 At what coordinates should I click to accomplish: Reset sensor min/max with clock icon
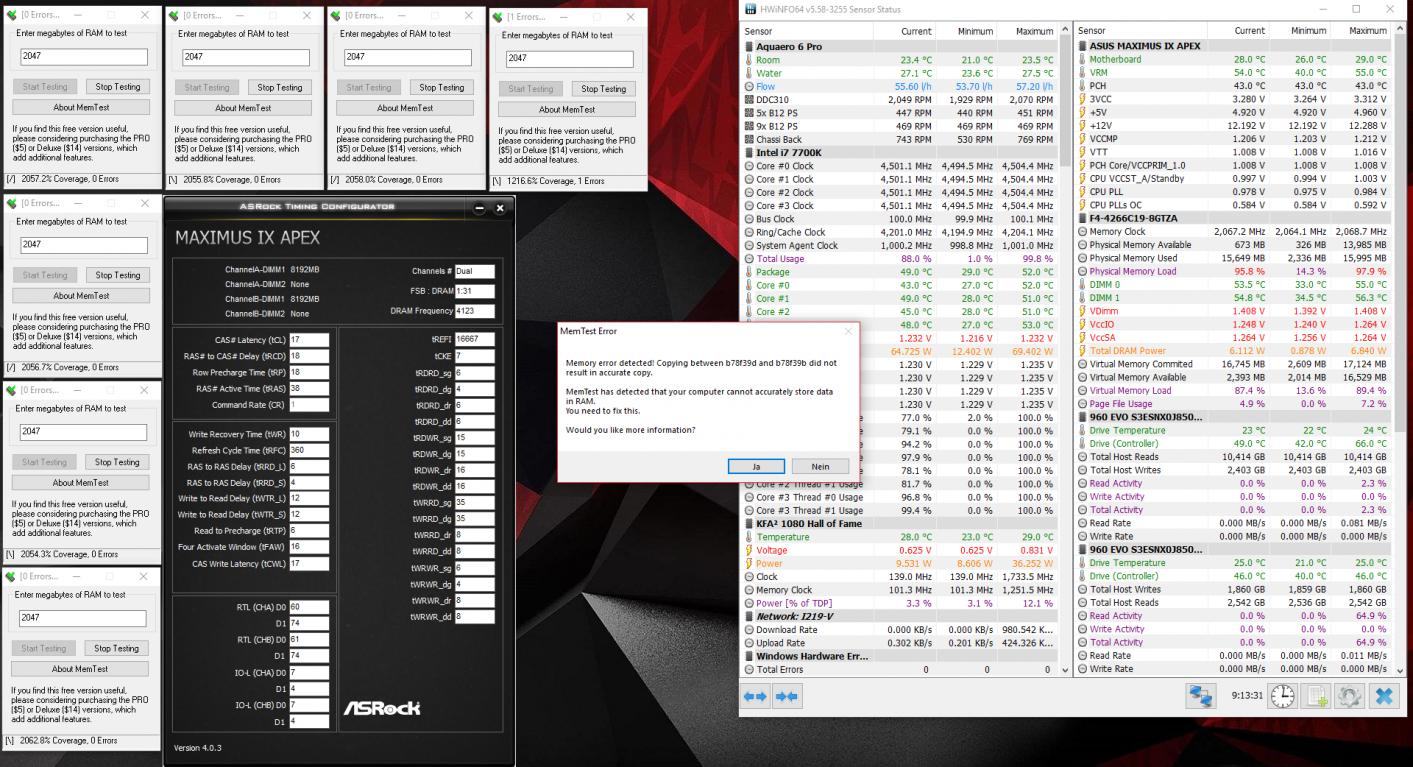tap(1283, 696)
